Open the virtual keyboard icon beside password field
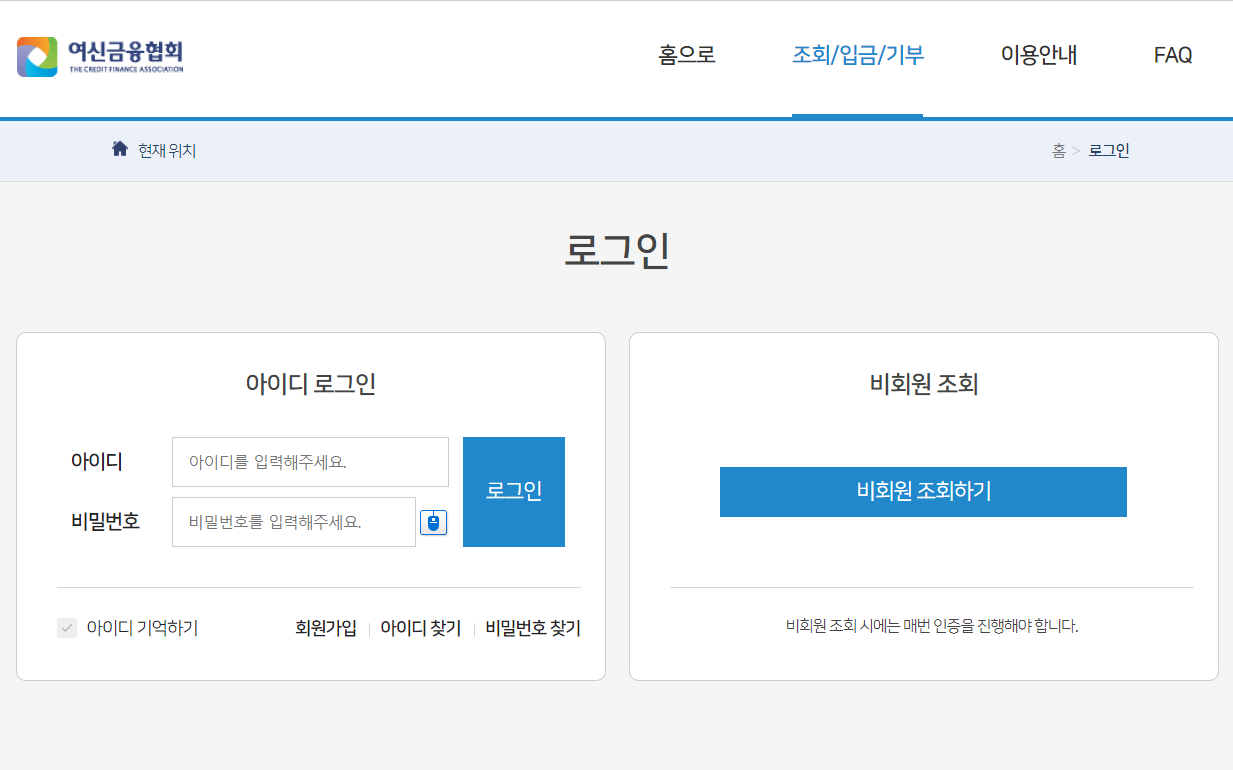Screen dimensions: 1233x770 pyautogui.click(x=433, y=521)
